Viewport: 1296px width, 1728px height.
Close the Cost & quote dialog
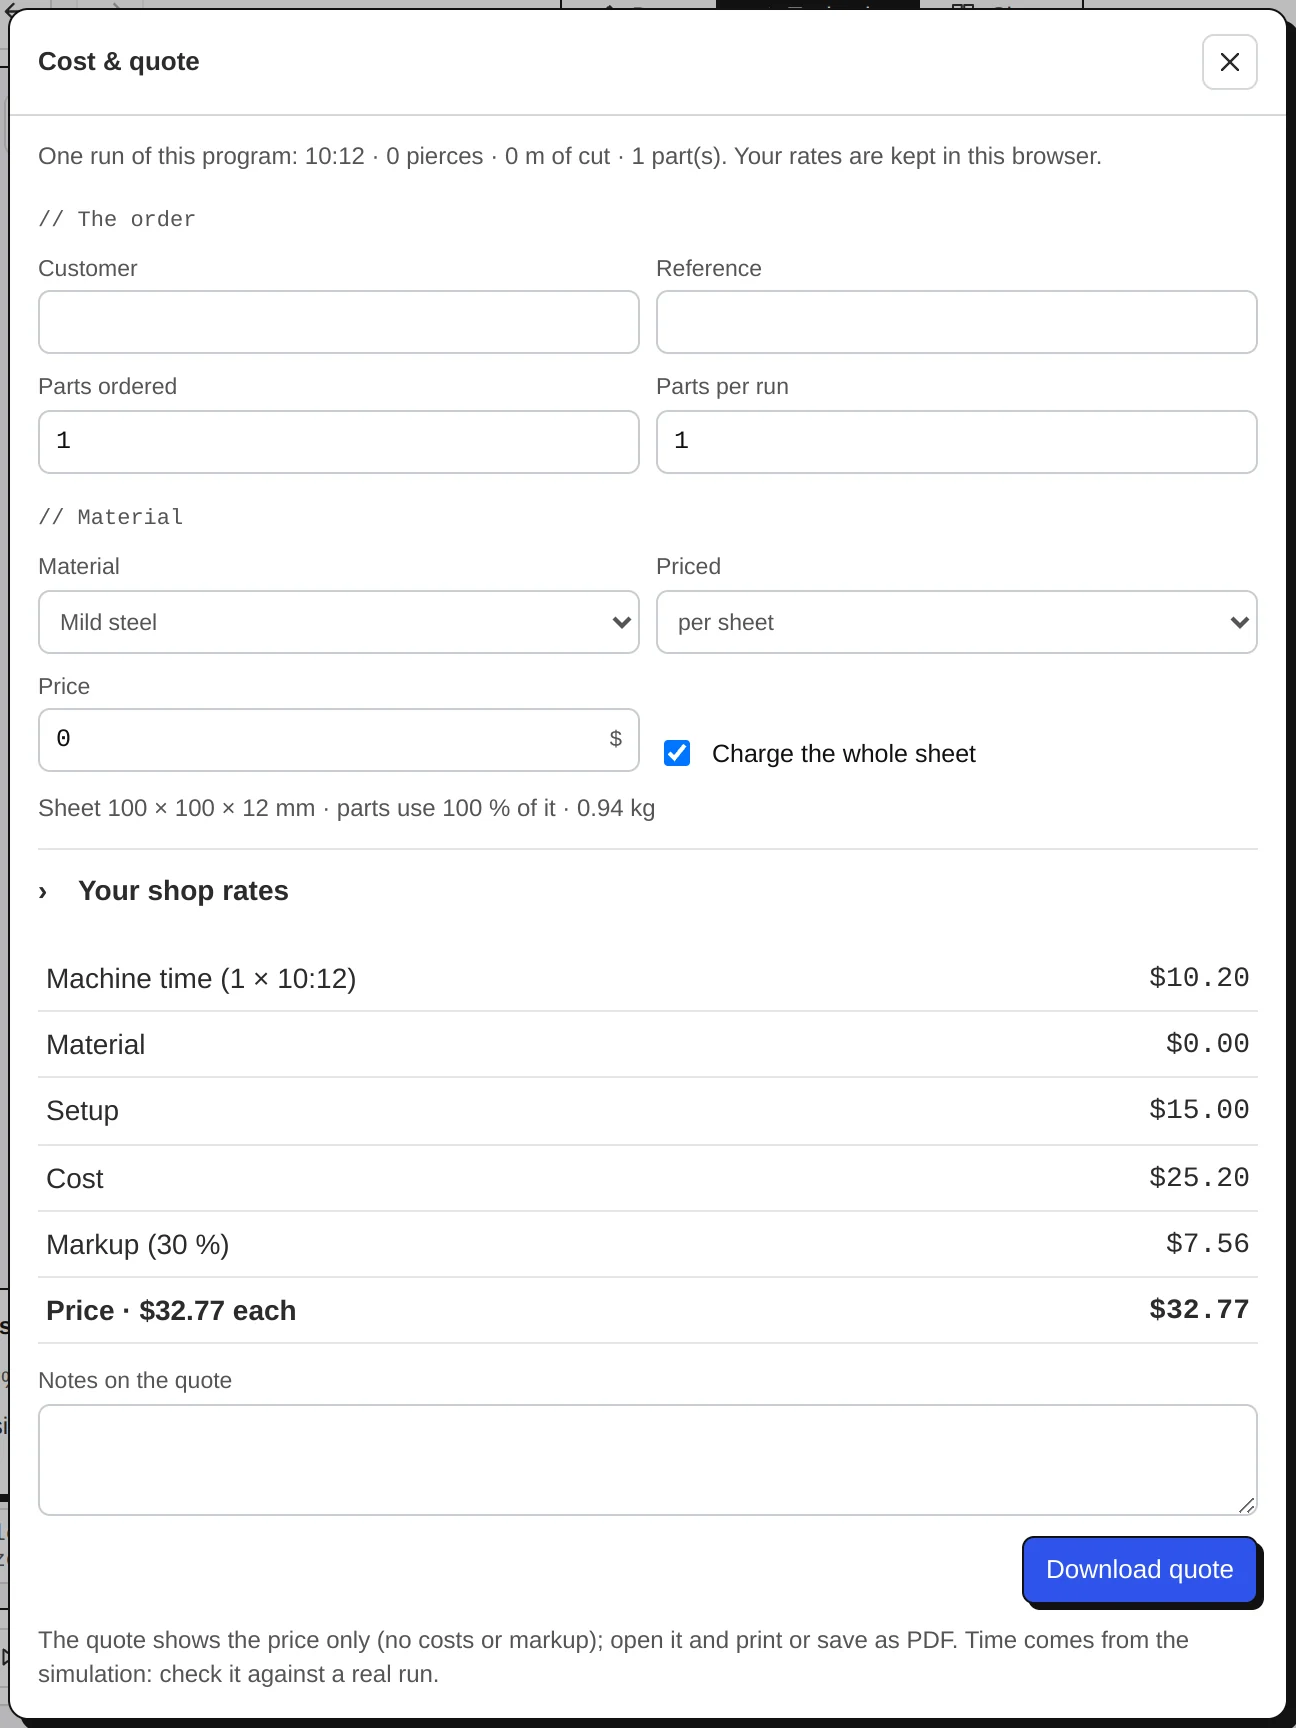[1229, 62]
